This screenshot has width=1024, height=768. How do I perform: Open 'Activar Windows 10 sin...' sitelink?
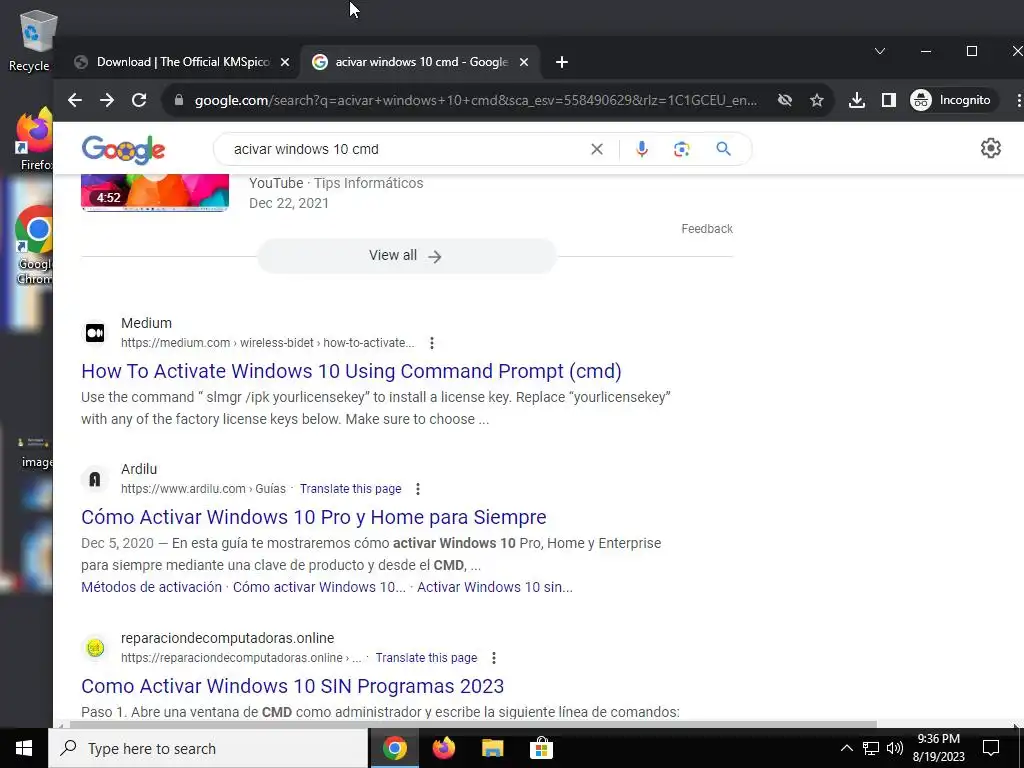coord(495,587)
